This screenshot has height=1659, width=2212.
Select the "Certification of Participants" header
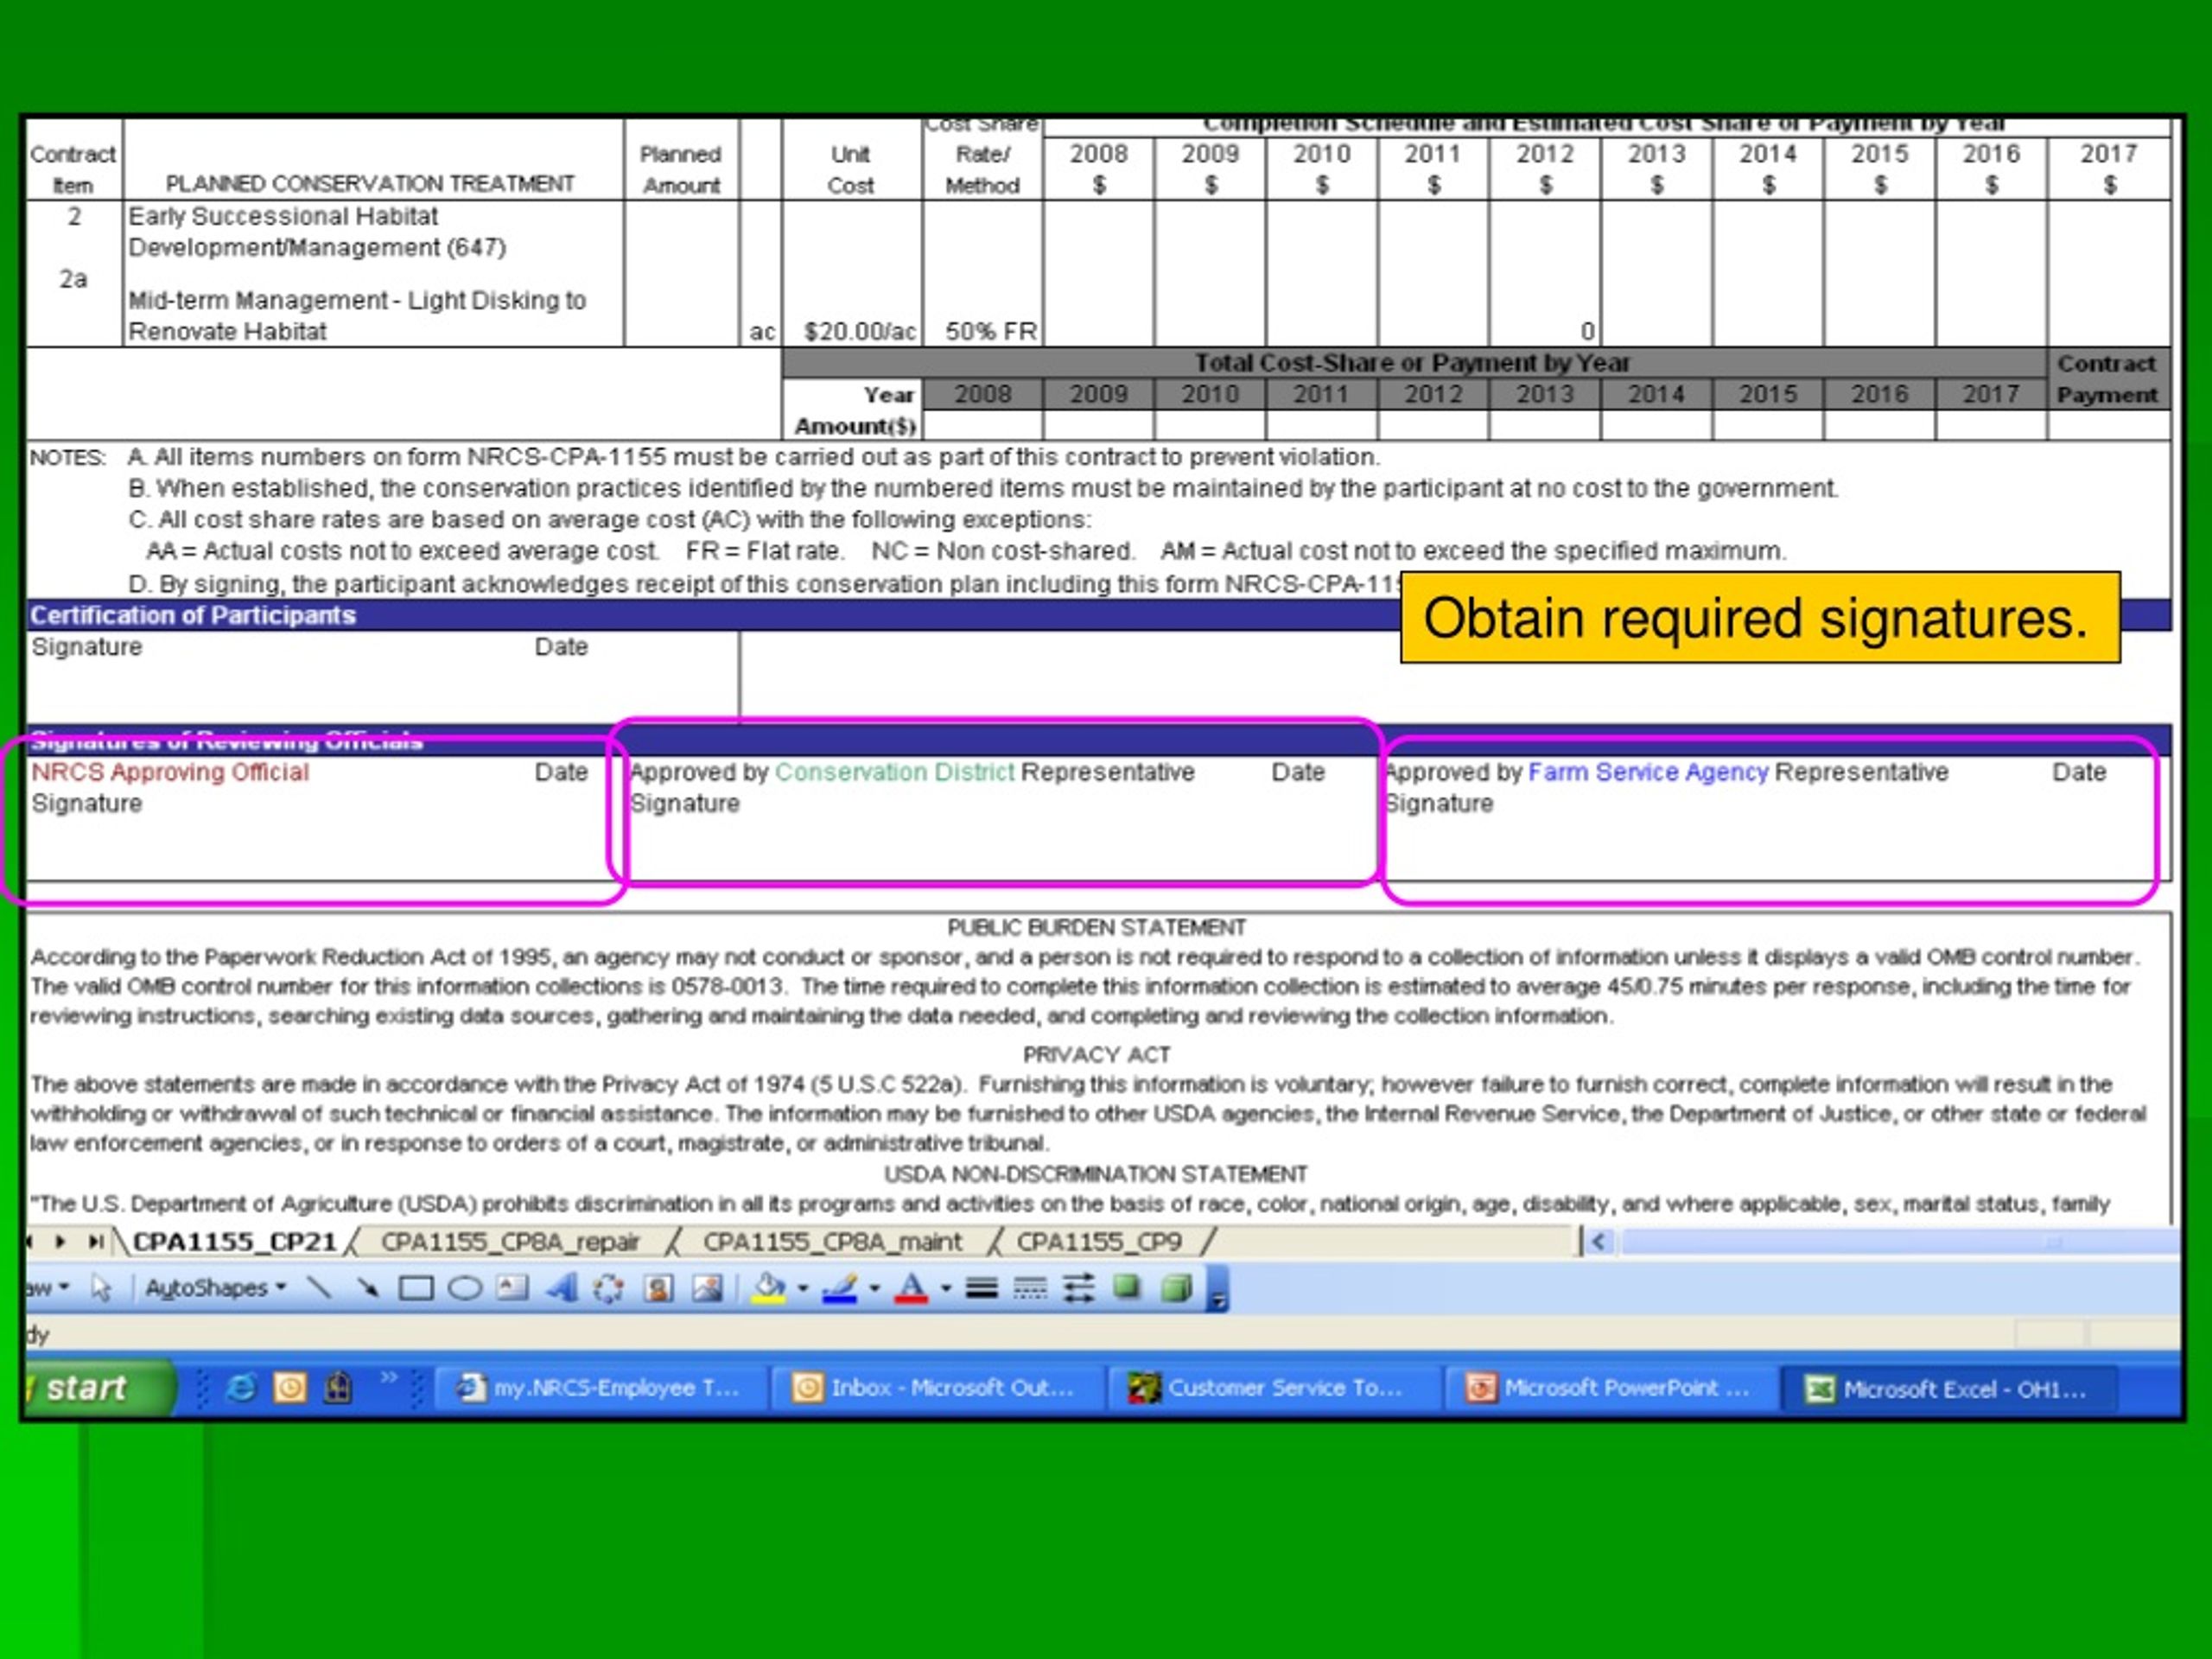pos(193,615)
